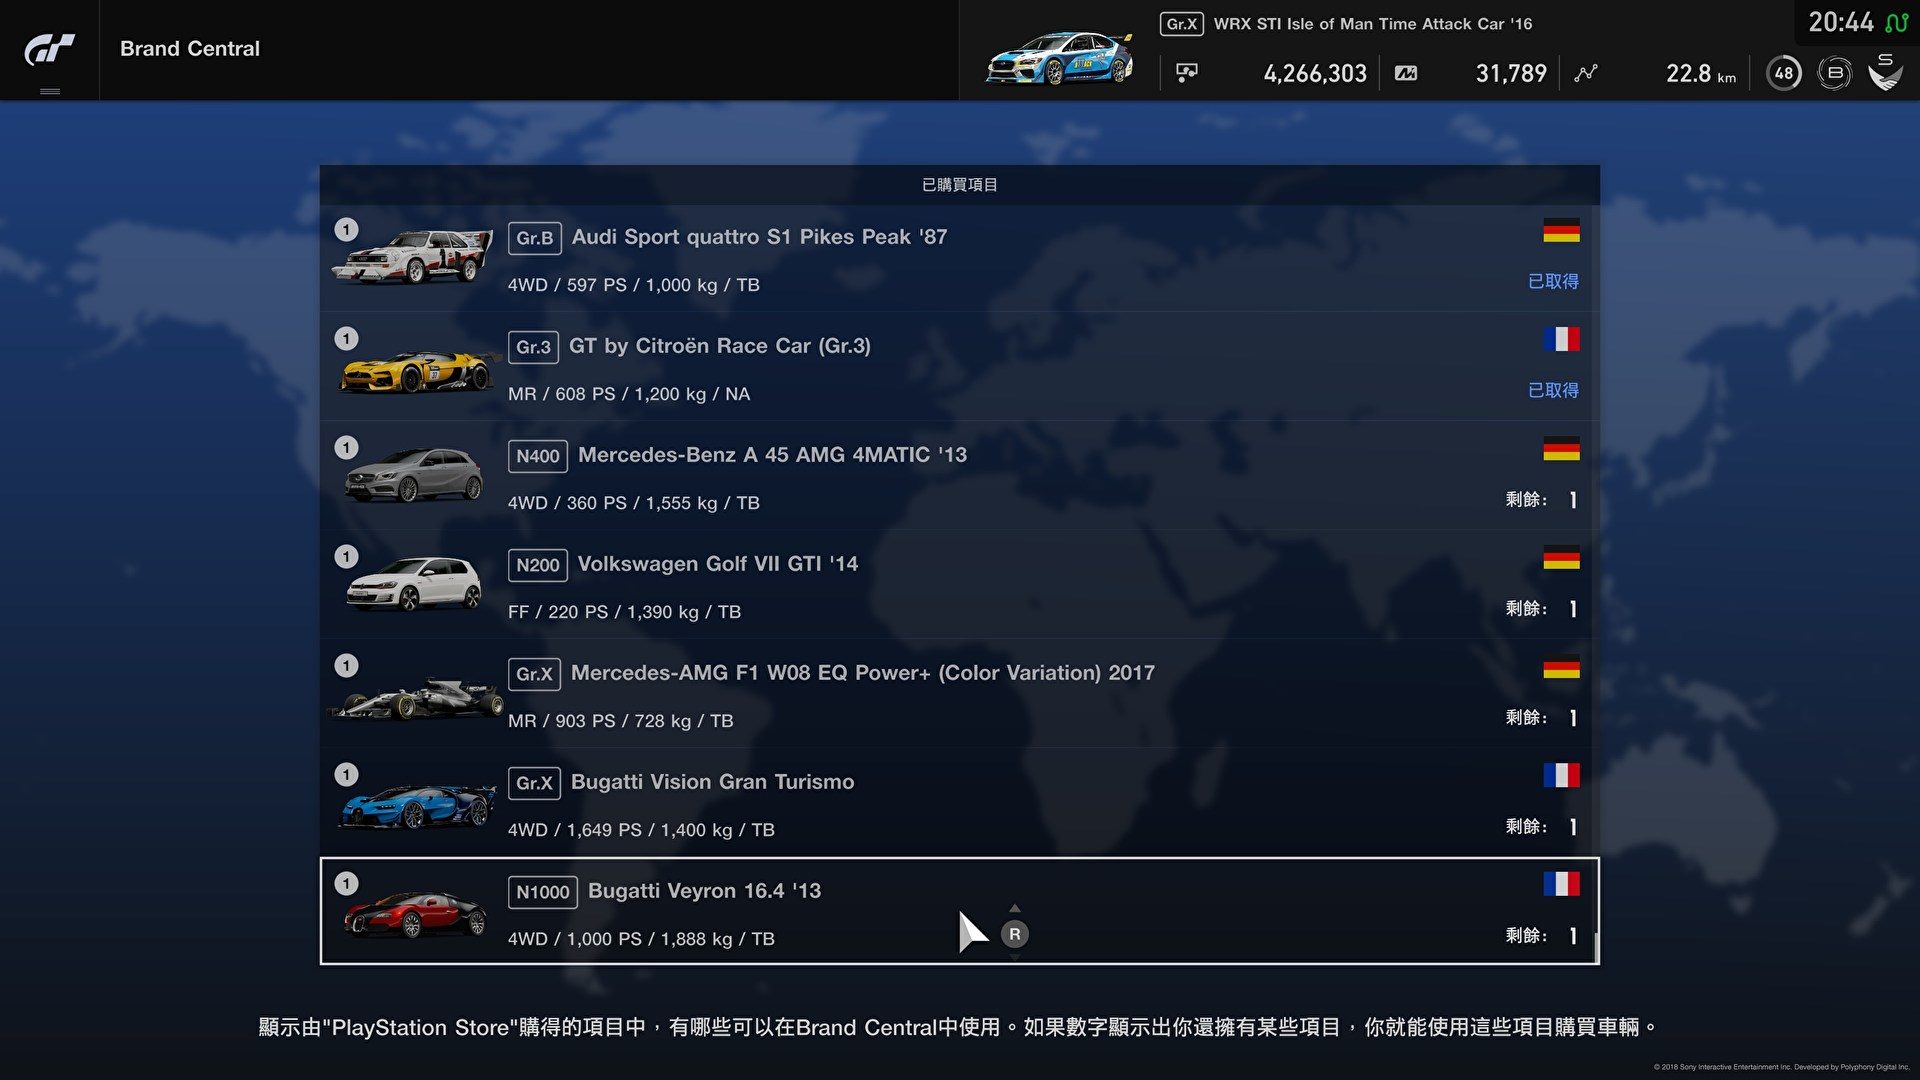Click the German flag on the Audi row
Screen dimensions: 1920x1080
1561,230
